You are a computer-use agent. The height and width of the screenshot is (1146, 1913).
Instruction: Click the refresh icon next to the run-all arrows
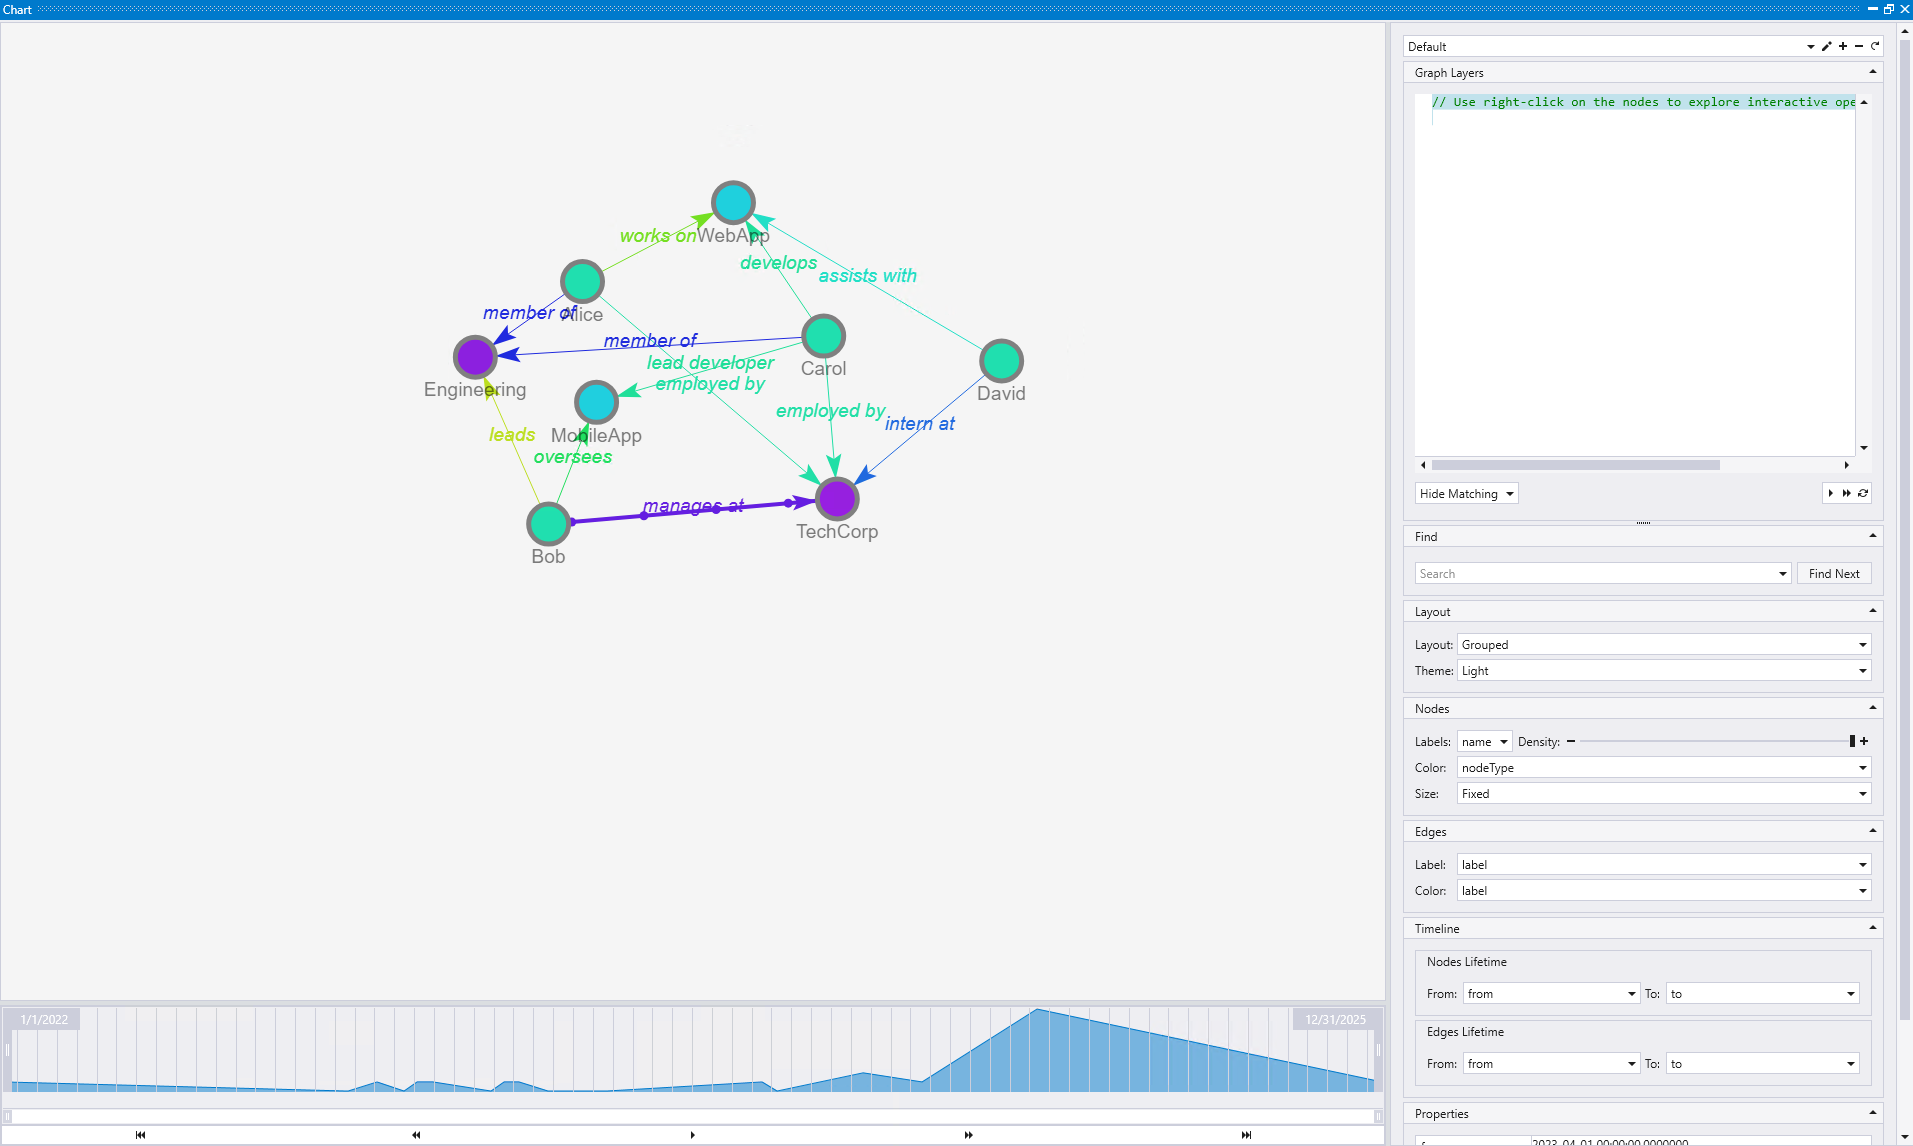coord(1862,493)
